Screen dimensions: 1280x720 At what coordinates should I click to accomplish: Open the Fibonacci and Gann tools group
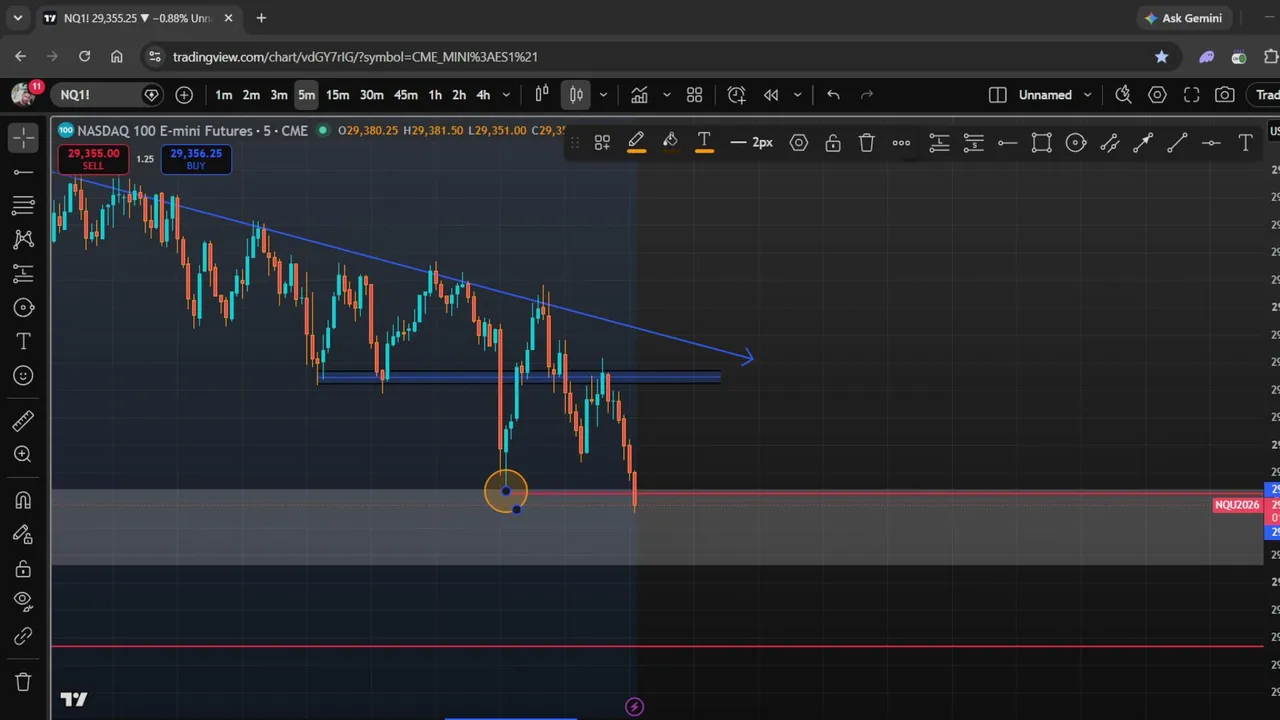[x=24, y=206]
